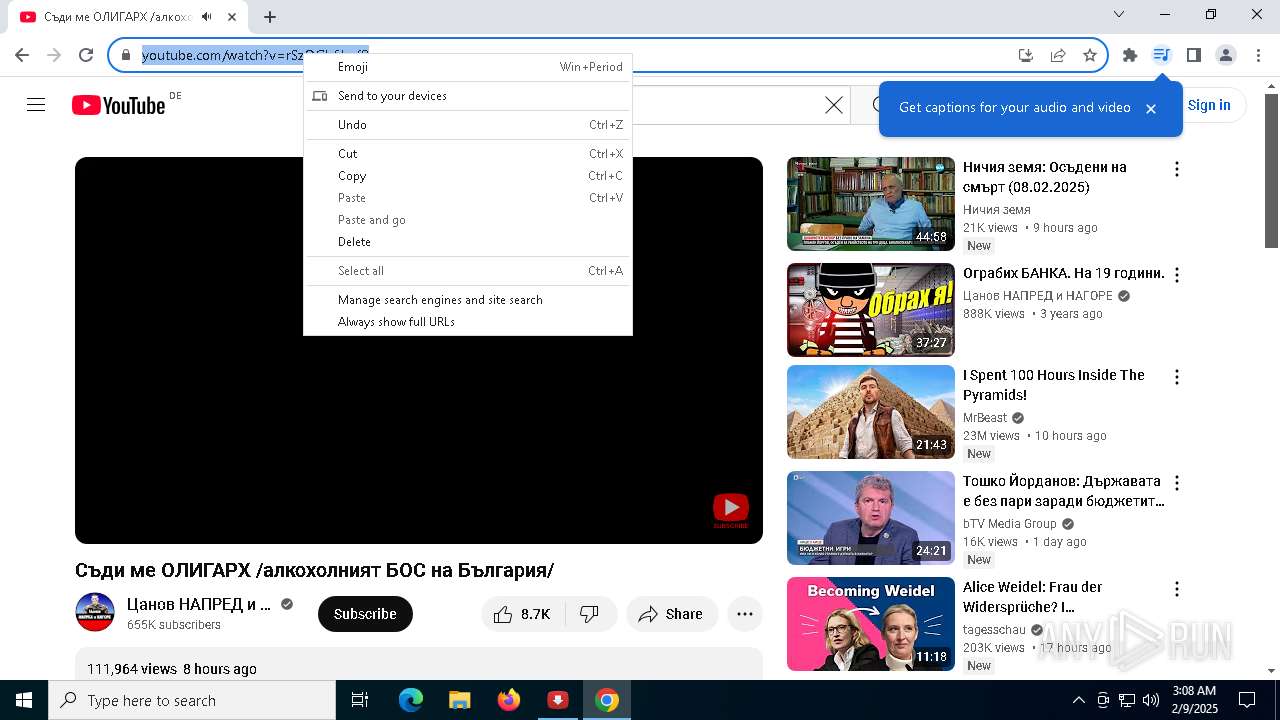Screen dimensions: 1280x720
Task: Select Undo in context menu
Action: click(x=468, y=125)
